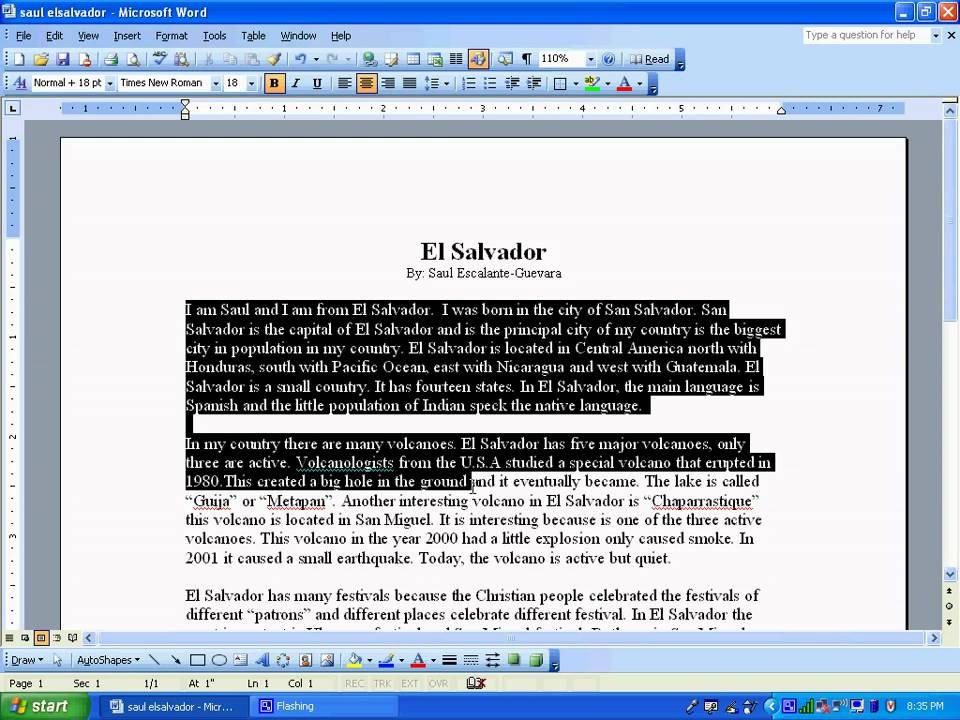Insert Clip Art from Drawing toolbar
The height and width of the screenshot is (720, 960).
(x=306, y=660)
